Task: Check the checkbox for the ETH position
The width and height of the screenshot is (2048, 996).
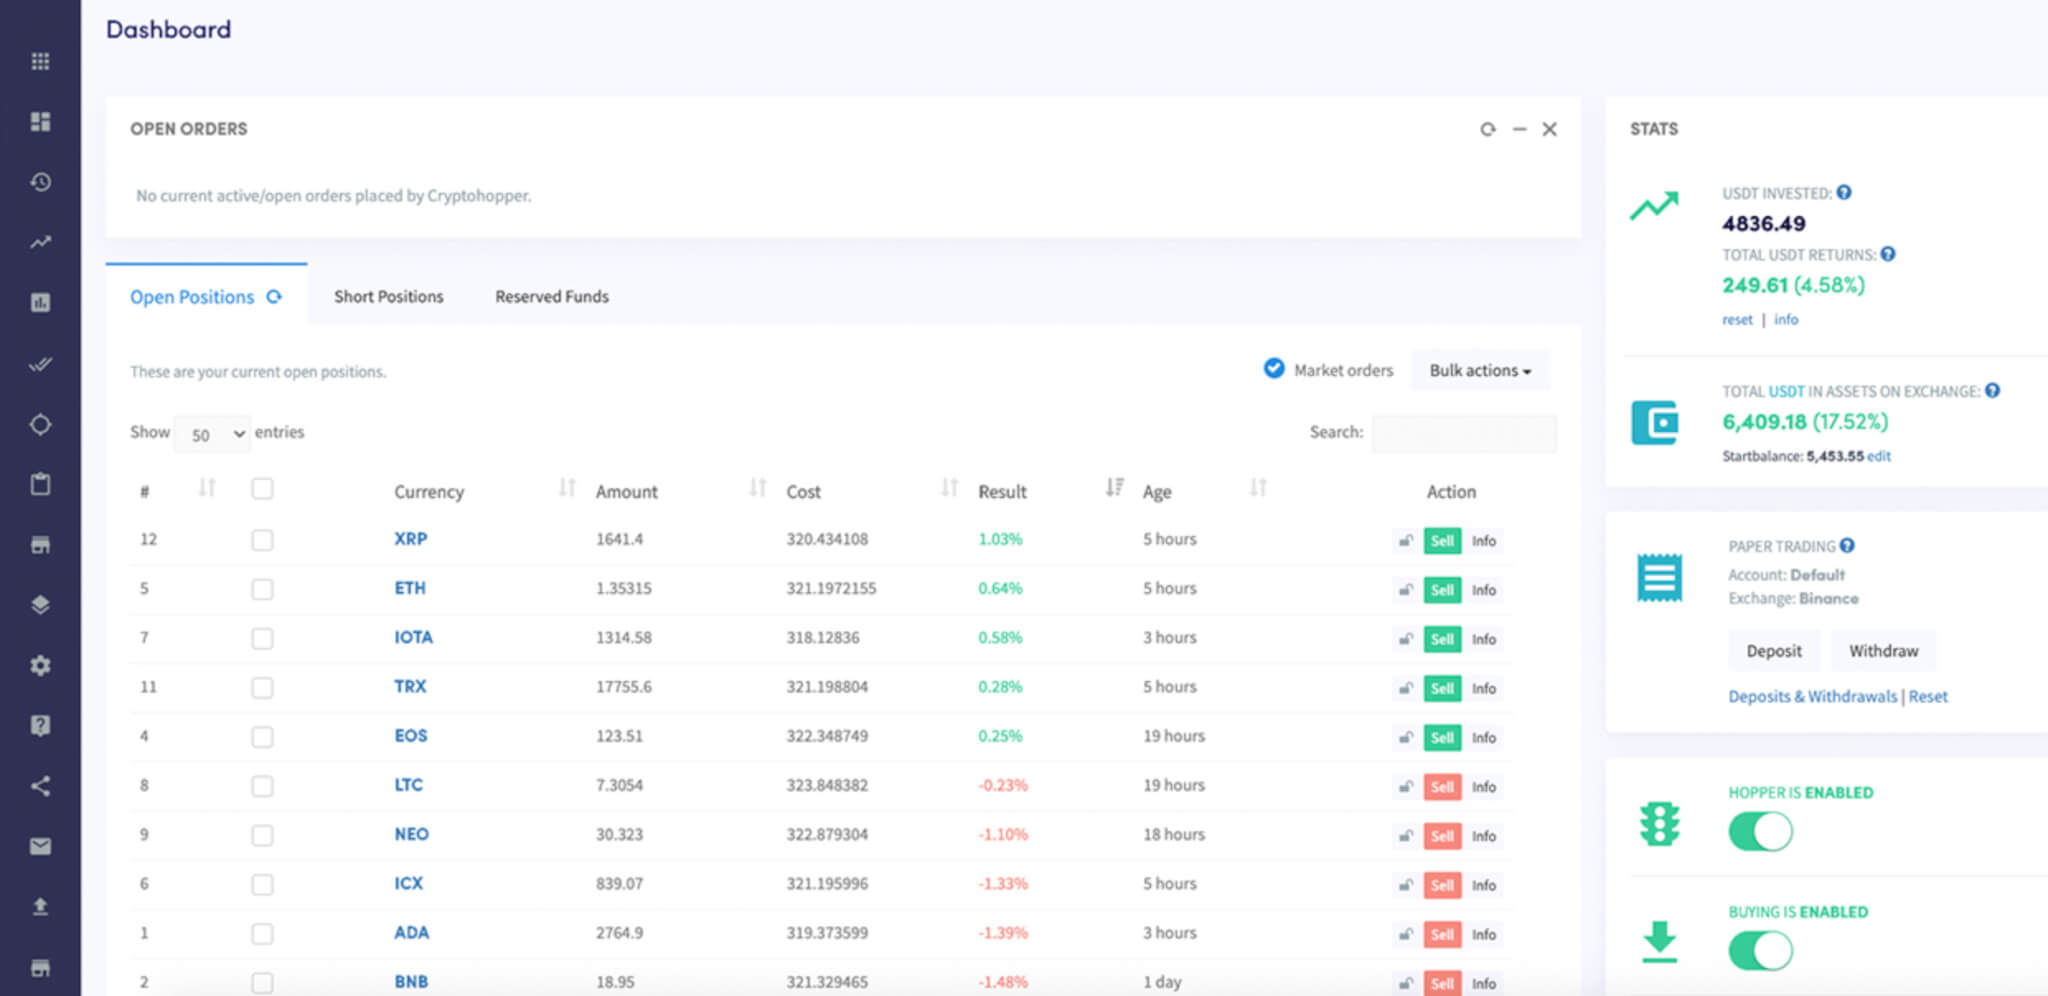Action: [x=262, y=589]
